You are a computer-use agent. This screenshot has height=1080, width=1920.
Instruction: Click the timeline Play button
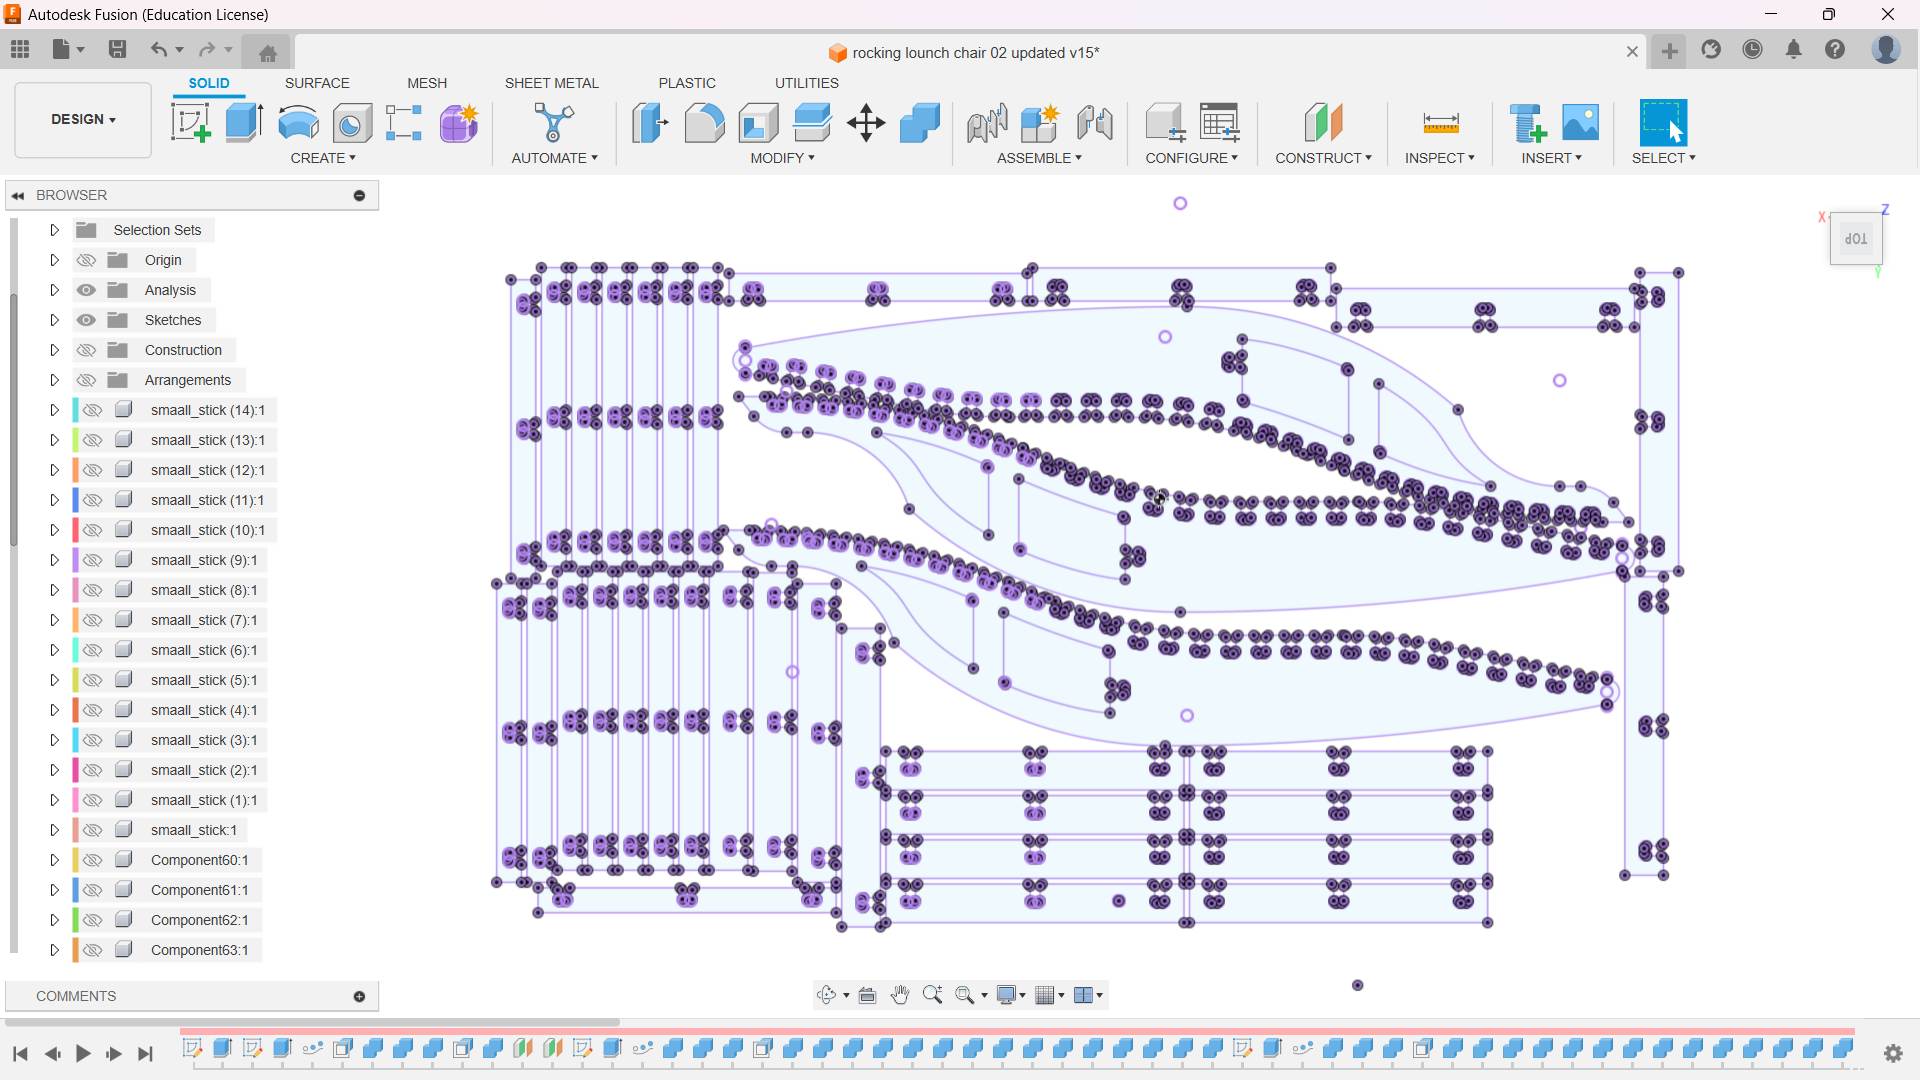(x=83, y=1053)
